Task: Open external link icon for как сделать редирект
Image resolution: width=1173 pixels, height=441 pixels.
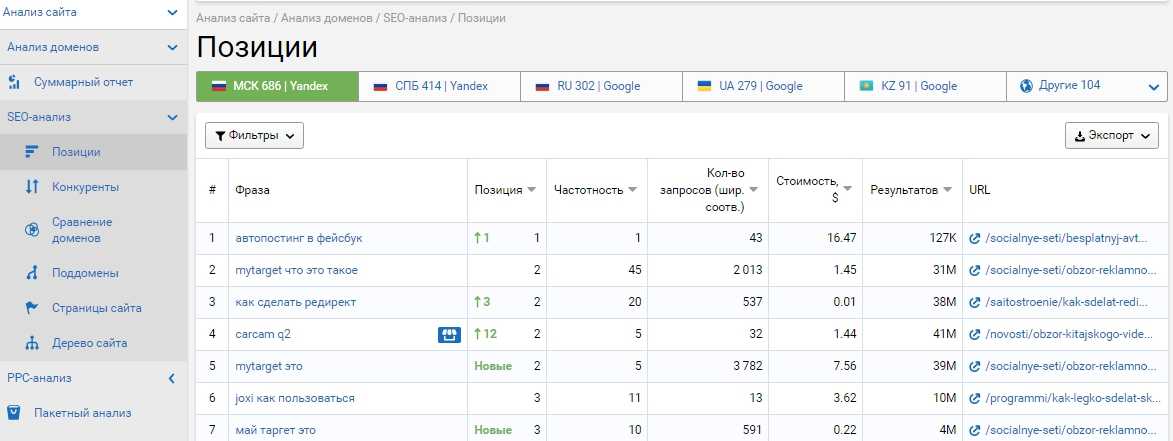Action: [974, 303]
